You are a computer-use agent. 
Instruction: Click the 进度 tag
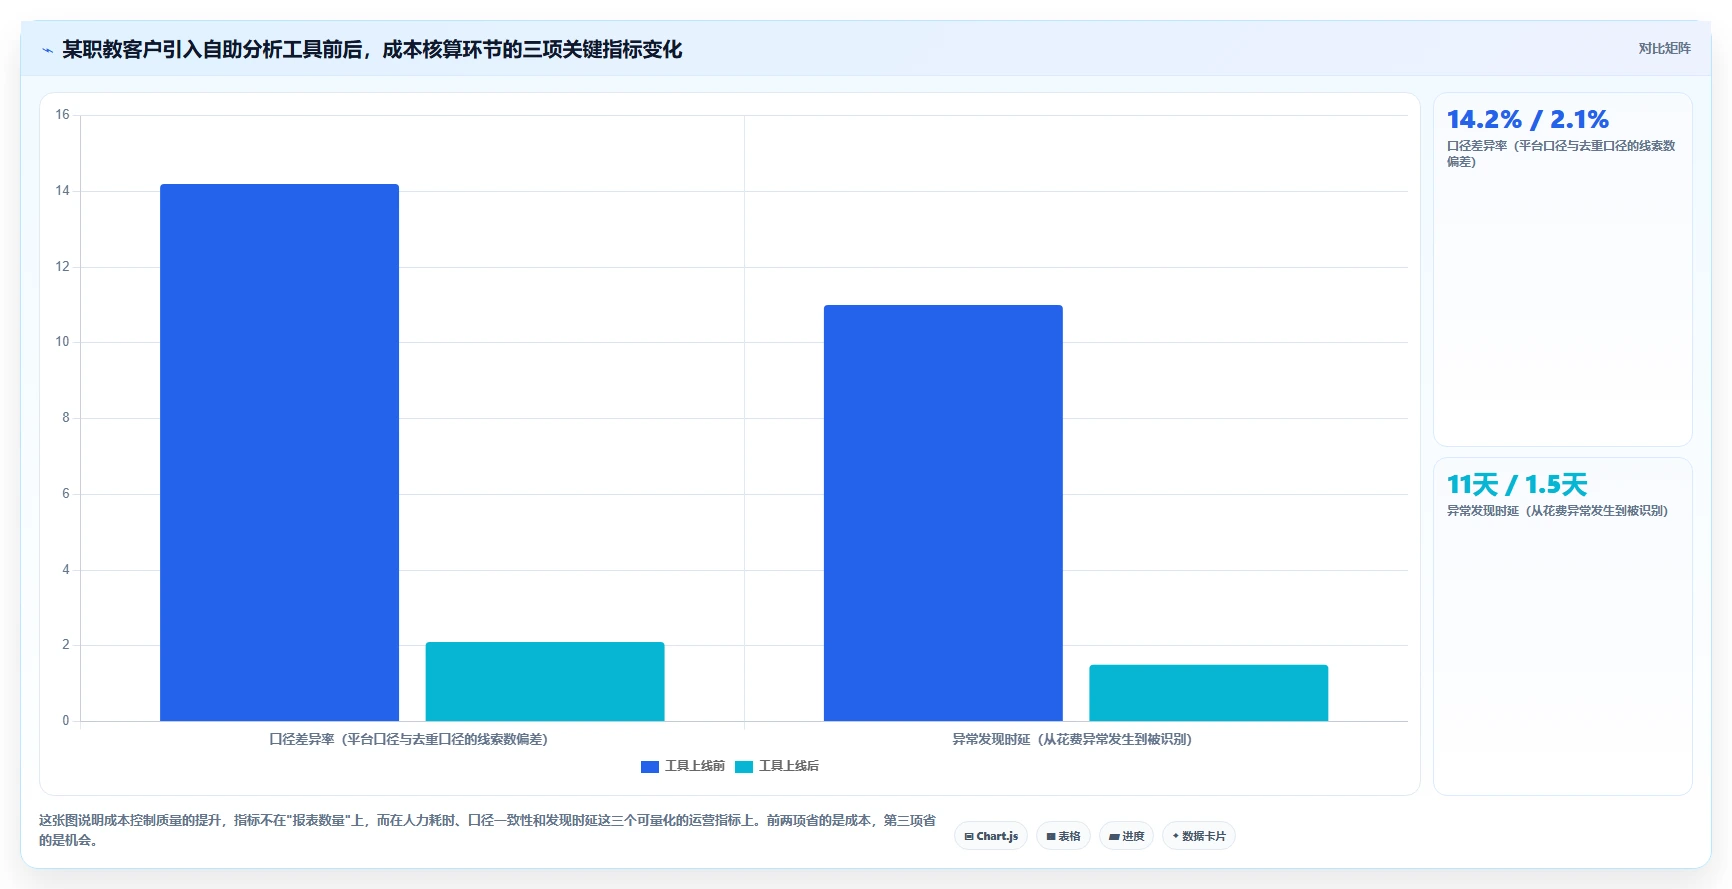(x=1126, y=836)
